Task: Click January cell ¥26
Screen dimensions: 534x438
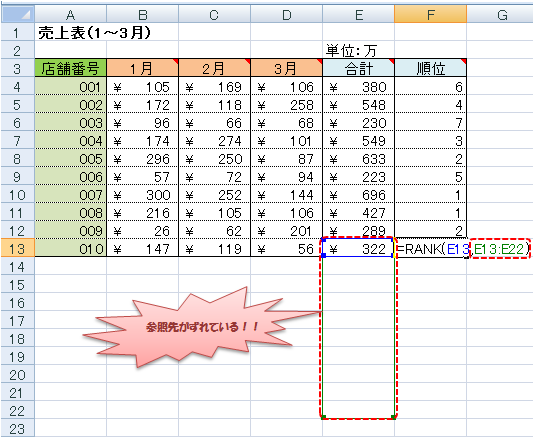Action: pyautogui.click(x=143, y=231)
